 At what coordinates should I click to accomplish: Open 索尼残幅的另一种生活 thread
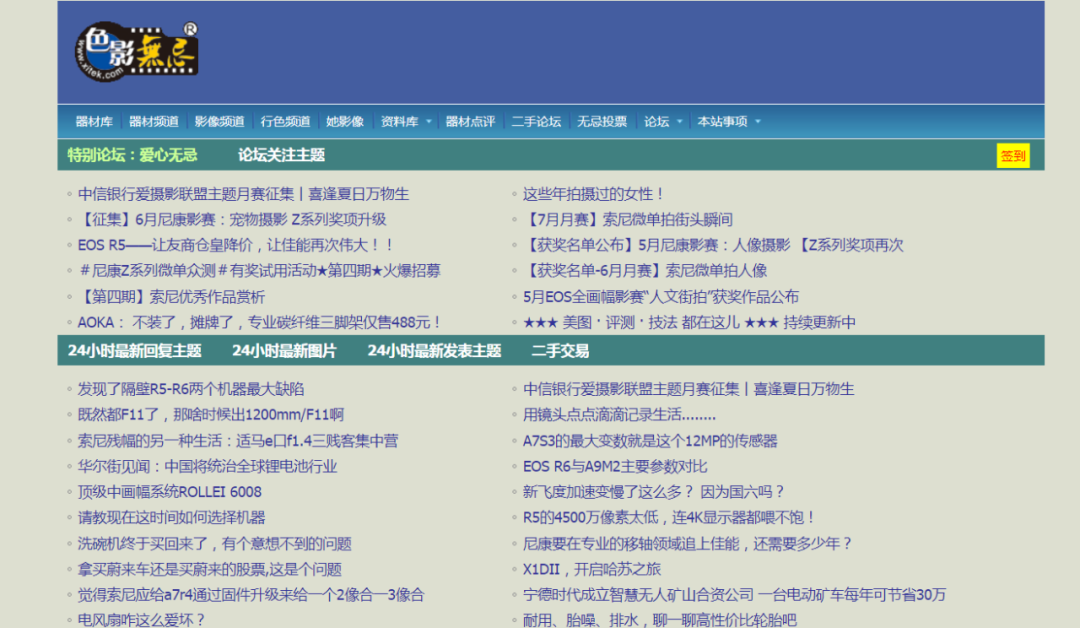point(238,441)
